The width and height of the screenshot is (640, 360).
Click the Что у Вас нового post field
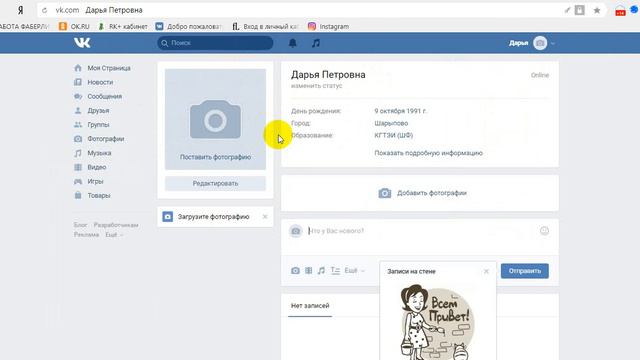coord(420,231)
